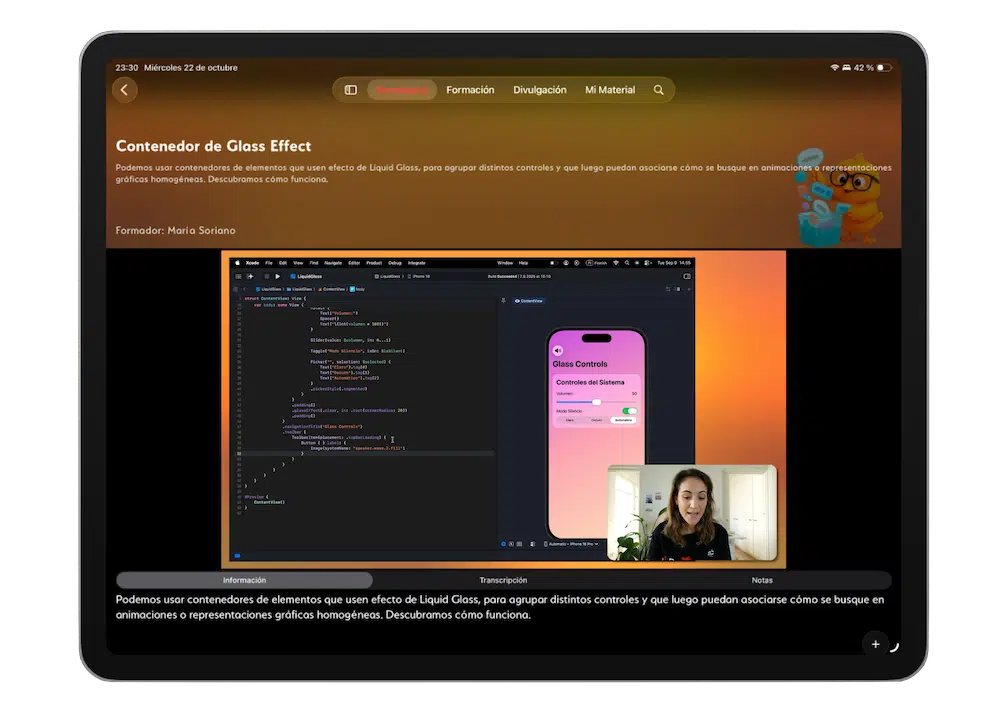Click the Library plus icon in Xcode toolbar

click(x=249, y=277)
